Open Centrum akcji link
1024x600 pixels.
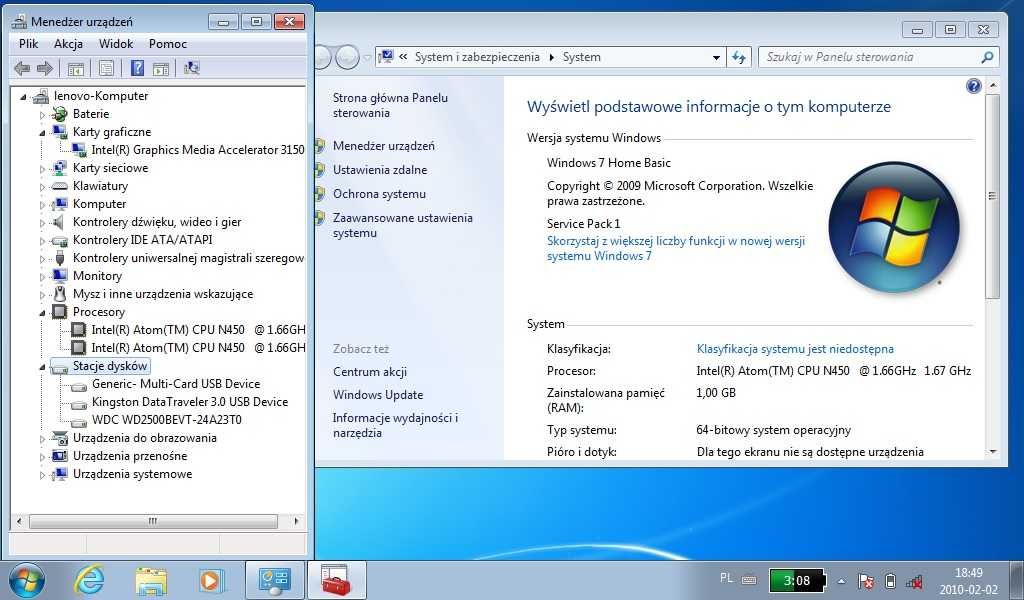point(370,372)
